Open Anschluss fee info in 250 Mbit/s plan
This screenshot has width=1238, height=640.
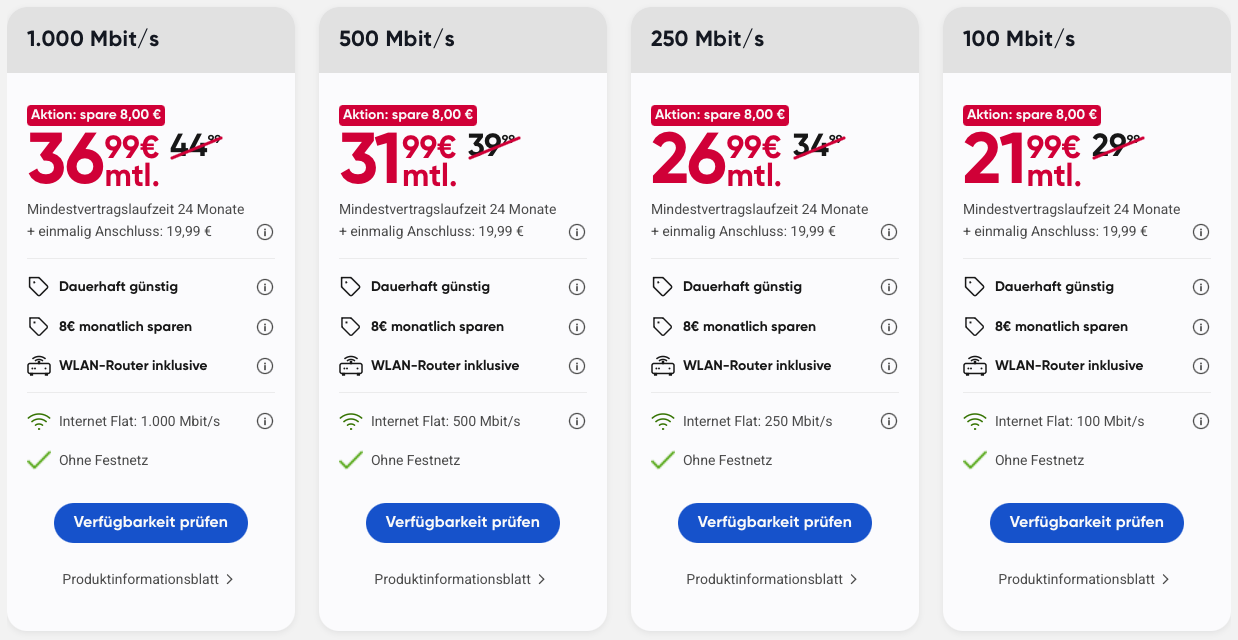pyautogui.click(x=889, y=232)
